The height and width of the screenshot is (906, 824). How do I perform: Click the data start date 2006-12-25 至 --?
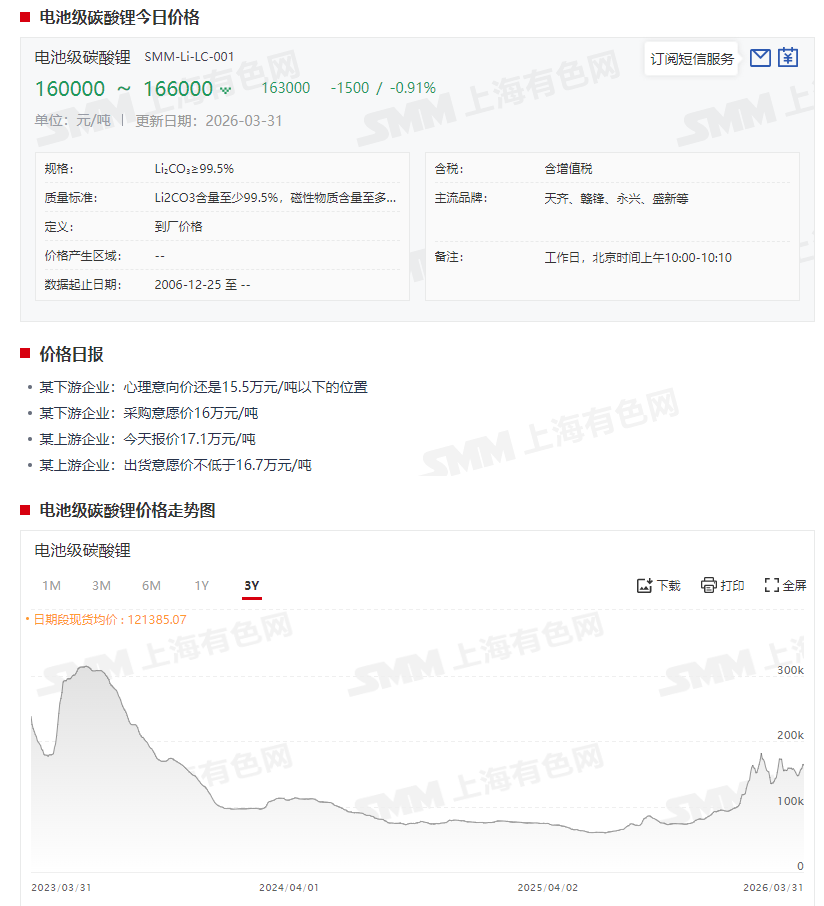202,284
